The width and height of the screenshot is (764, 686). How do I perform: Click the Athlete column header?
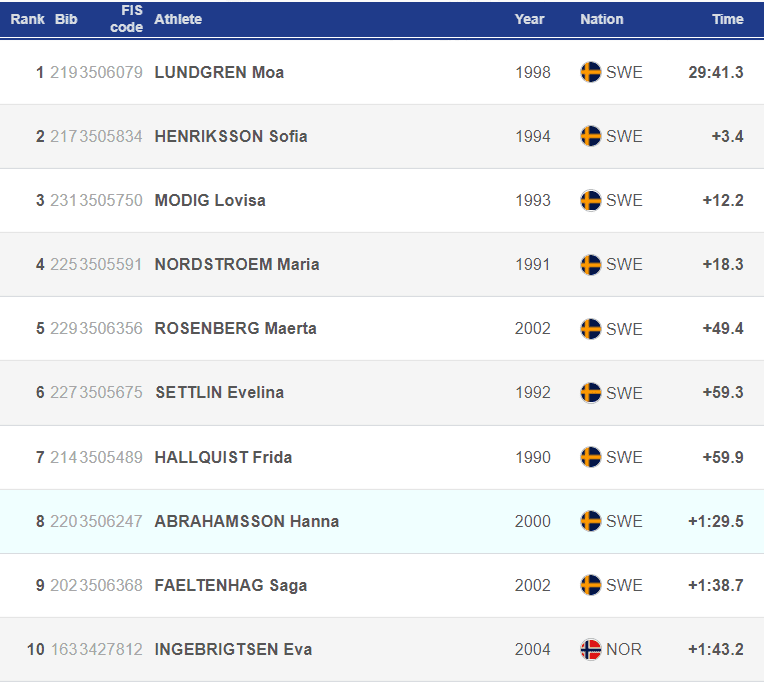coord(178,19)
